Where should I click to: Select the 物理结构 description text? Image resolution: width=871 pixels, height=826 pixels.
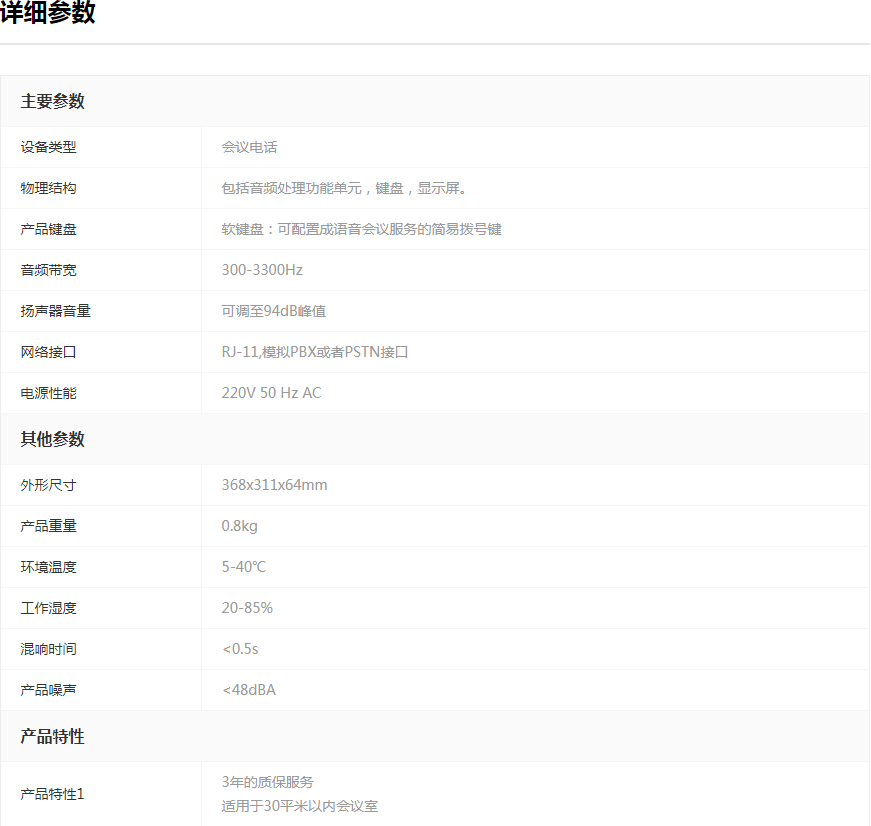[x=344, y=188]
